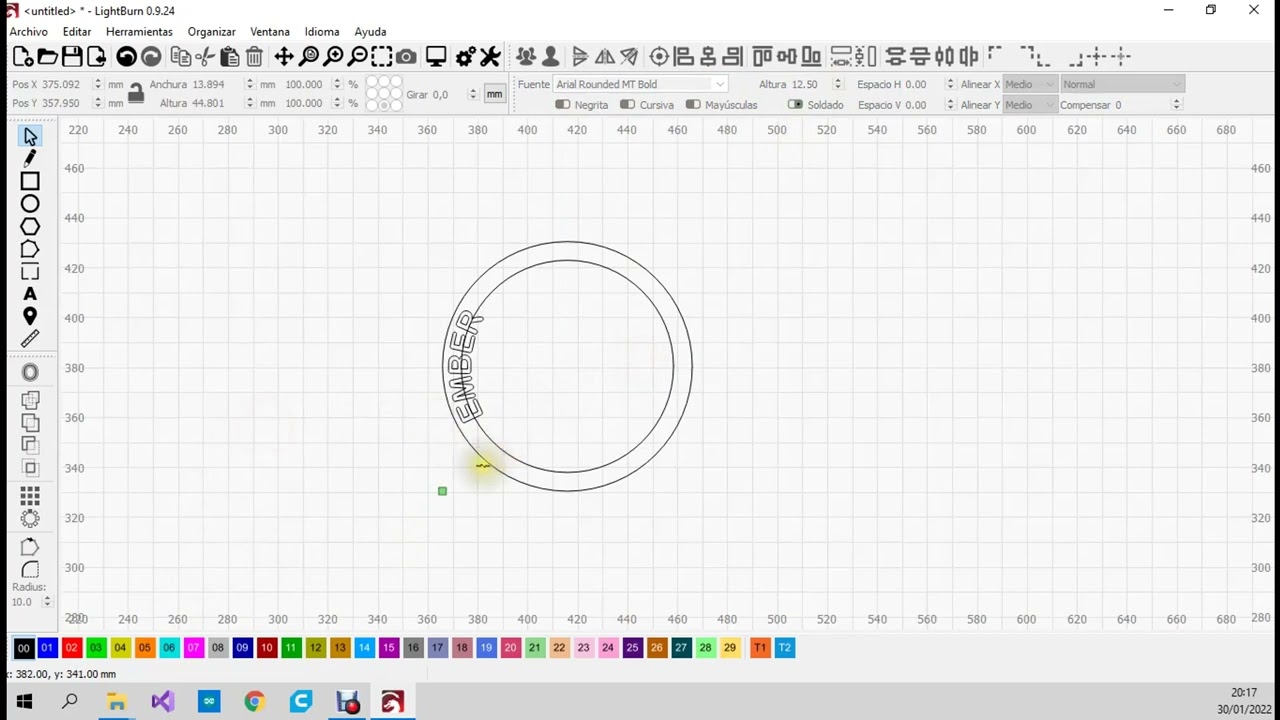Click the Import file icon
Screen dimensions: 1280x720
[96, 57]
